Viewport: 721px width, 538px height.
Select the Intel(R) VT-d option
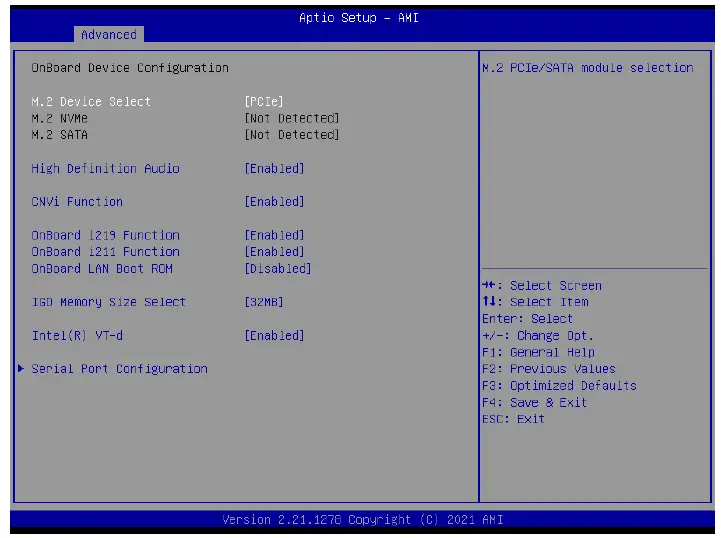(x=77, y=336)
